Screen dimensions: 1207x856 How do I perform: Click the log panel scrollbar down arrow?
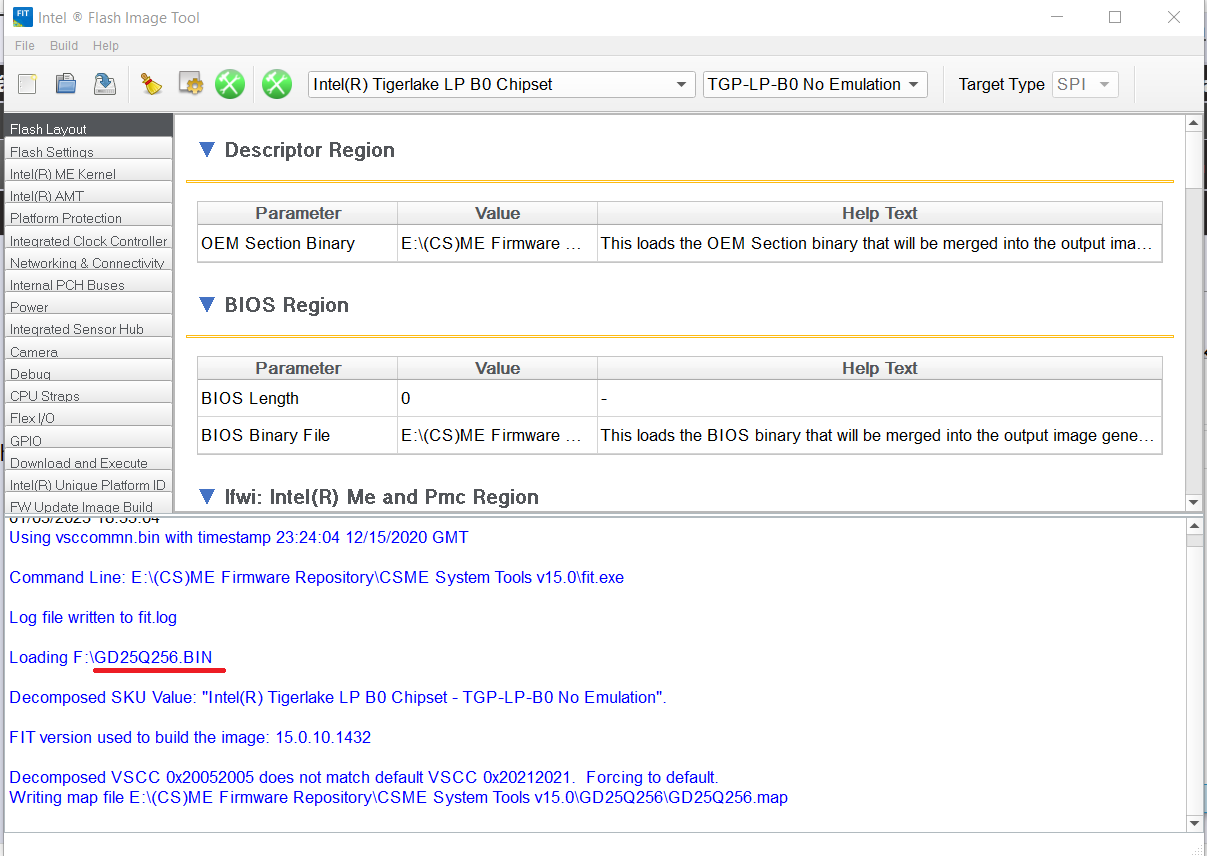coord(1193,823)
